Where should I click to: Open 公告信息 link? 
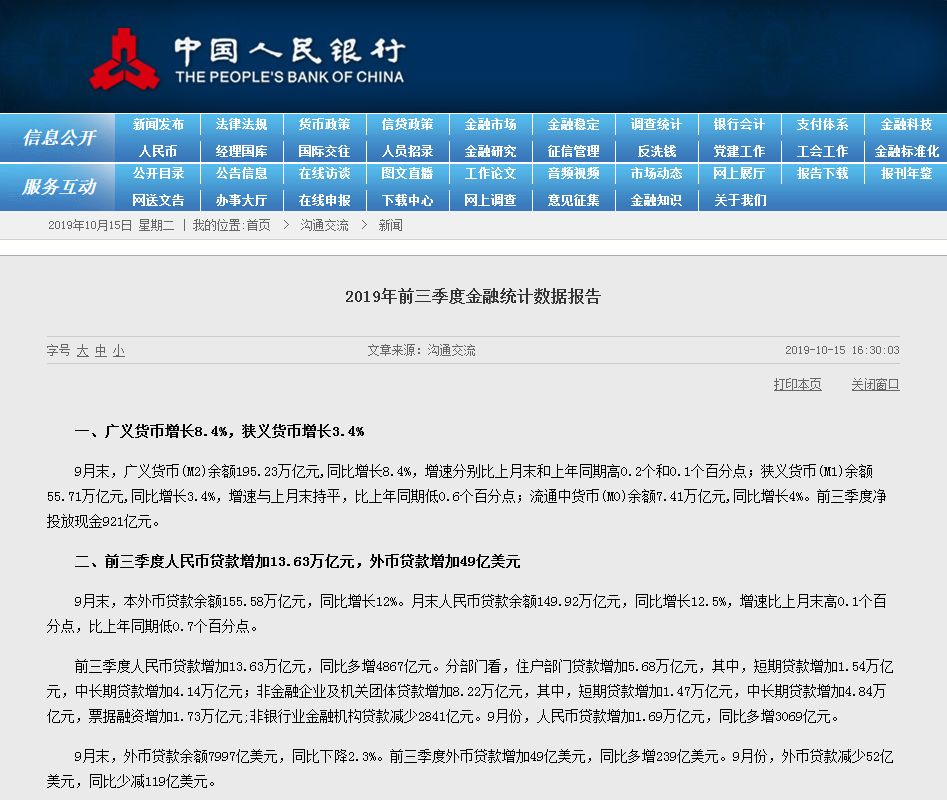click(241, 173)
